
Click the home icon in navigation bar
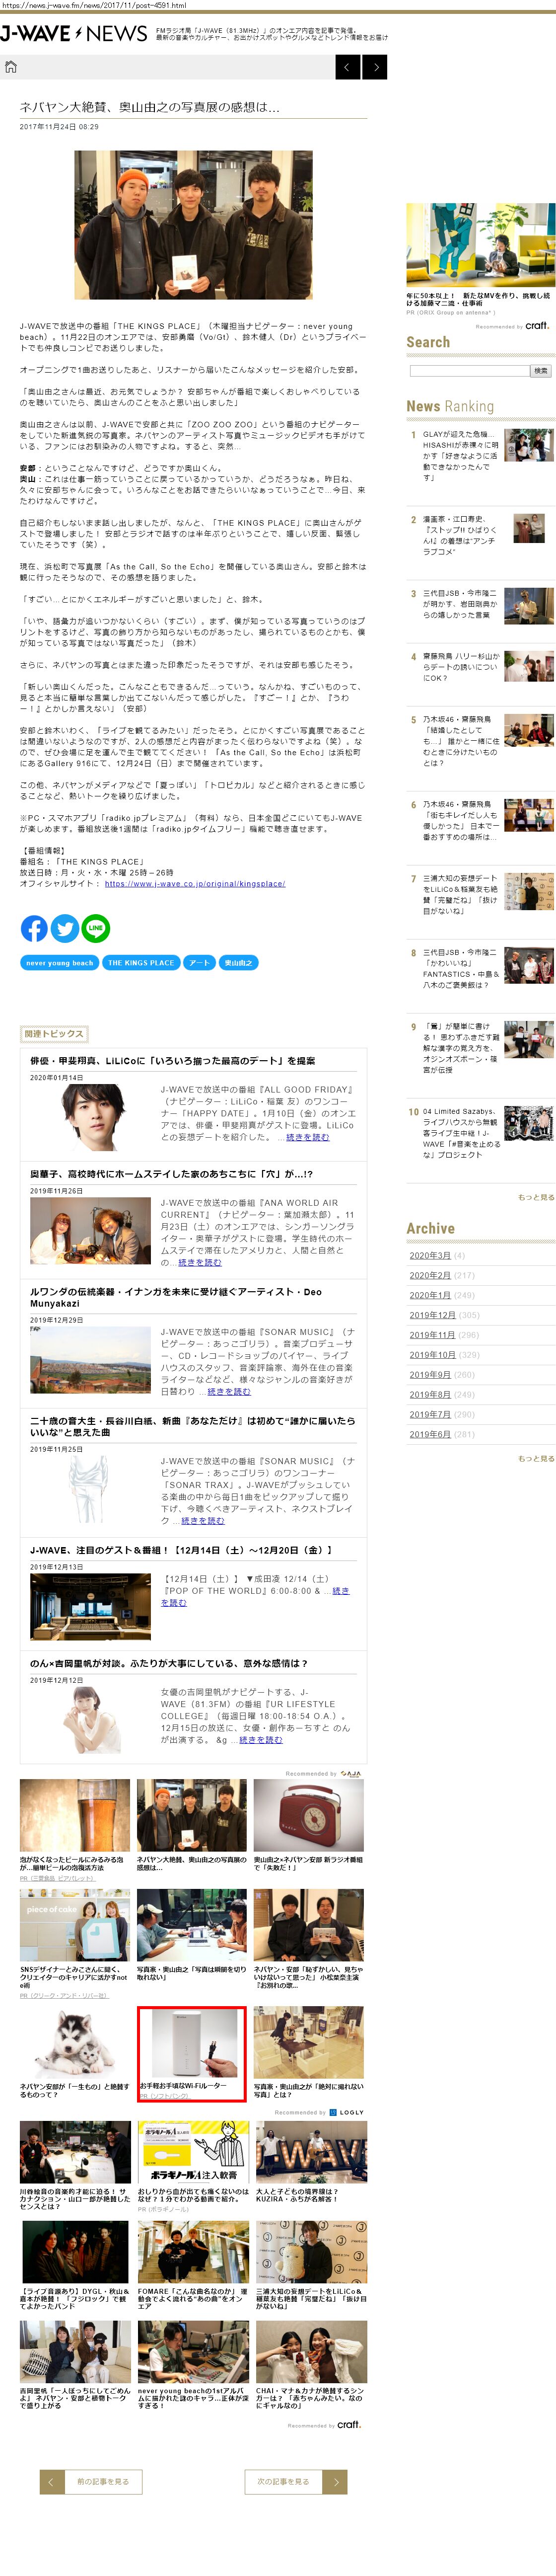tap(11, 67)
